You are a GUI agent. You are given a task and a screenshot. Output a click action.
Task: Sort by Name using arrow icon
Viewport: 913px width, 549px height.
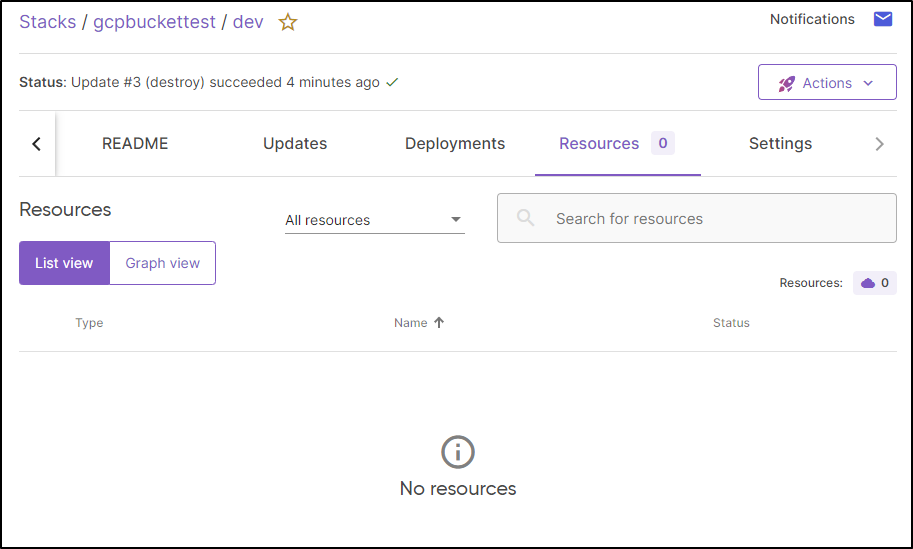click(x=439, y=323)
